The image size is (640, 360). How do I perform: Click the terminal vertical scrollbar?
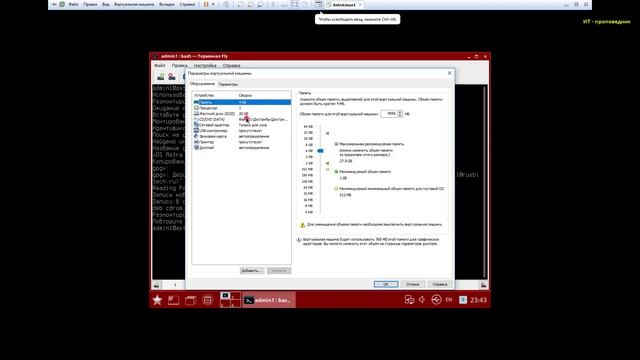pyautogui.click(x=485, y=182)
